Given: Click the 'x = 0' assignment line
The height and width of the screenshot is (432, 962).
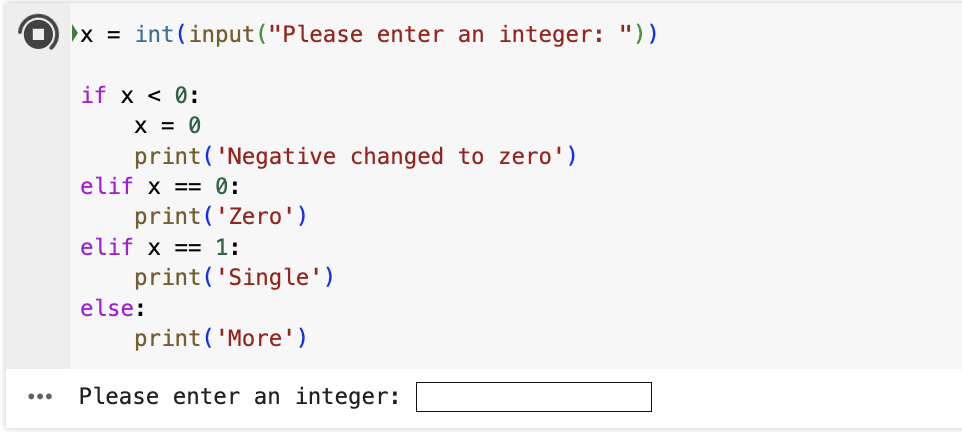Looking at the screenshot, I should coord(168,126).
